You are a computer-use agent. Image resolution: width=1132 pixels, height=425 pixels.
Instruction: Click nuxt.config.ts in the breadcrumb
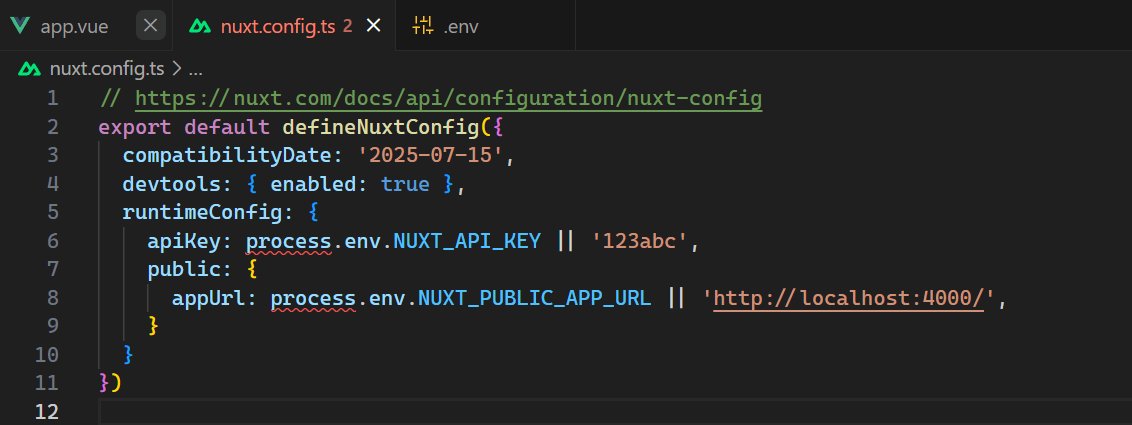tap(107, 69)
